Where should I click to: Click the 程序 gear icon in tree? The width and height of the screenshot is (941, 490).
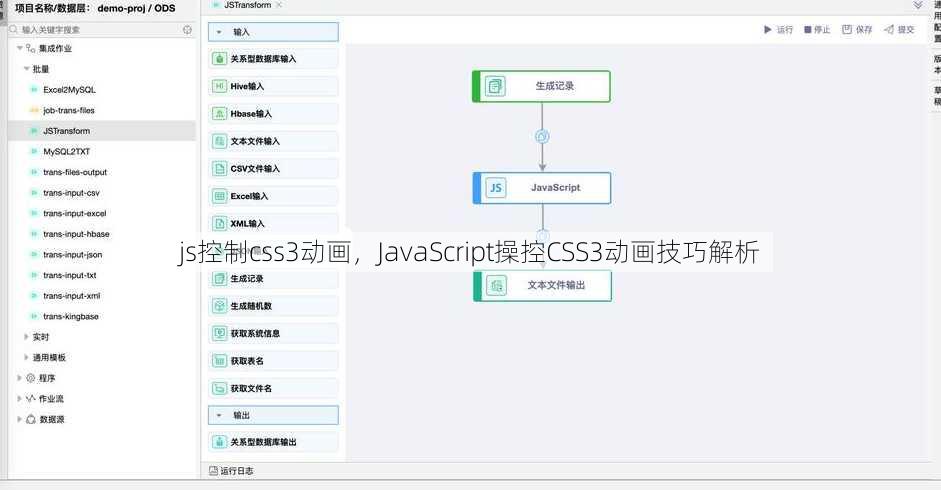point(31,378)
